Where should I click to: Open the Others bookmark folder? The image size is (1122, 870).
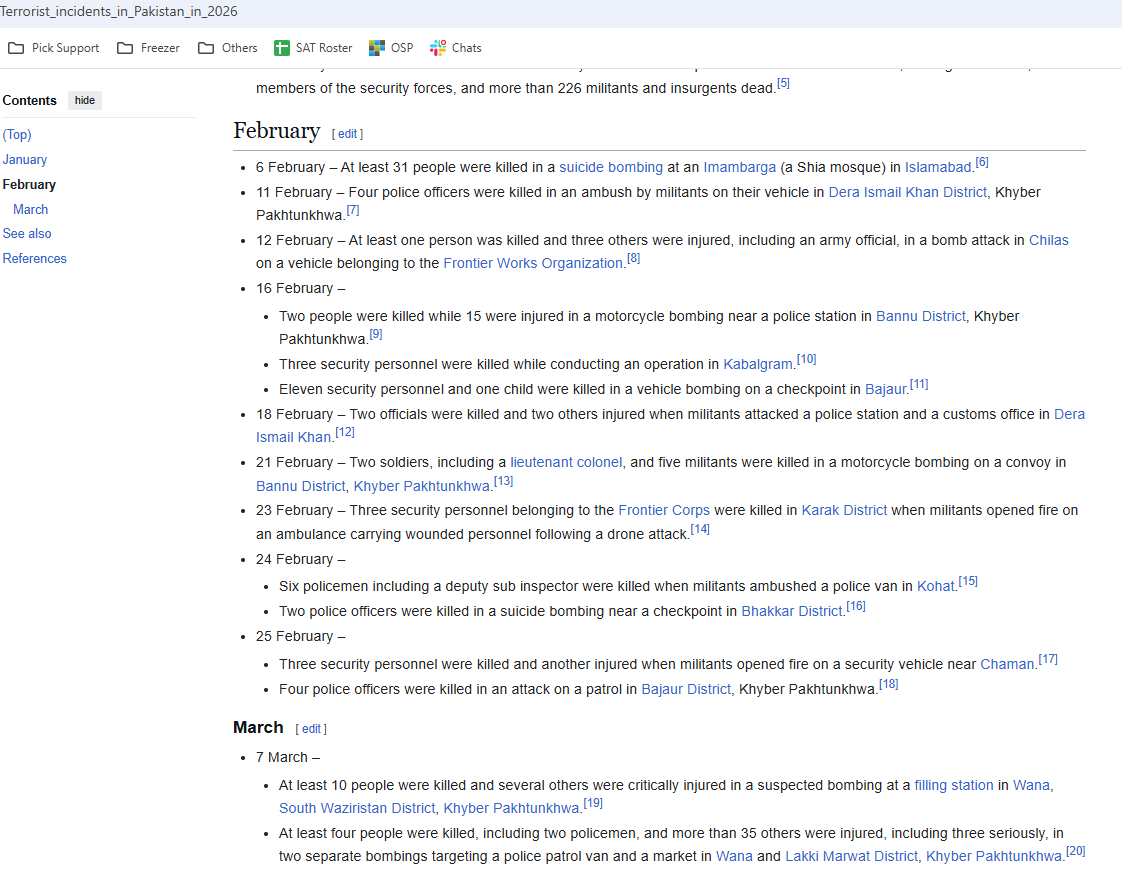click(x=228, y=48)
